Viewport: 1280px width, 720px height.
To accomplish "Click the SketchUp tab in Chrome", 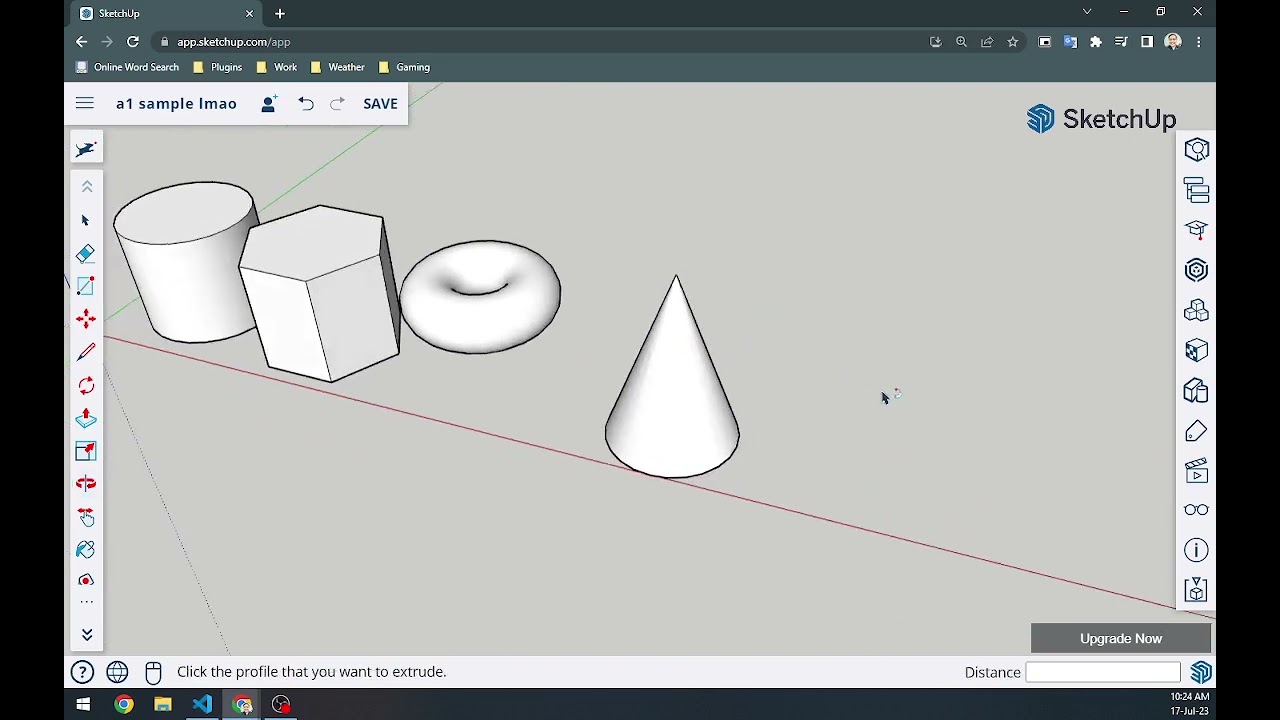I will point(165,13).
